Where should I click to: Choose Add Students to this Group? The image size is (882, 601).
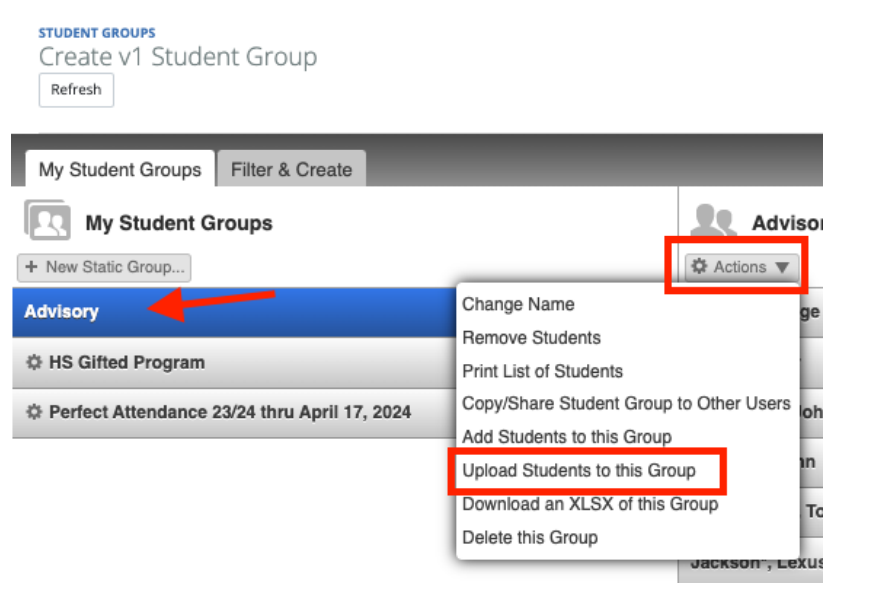567,437
